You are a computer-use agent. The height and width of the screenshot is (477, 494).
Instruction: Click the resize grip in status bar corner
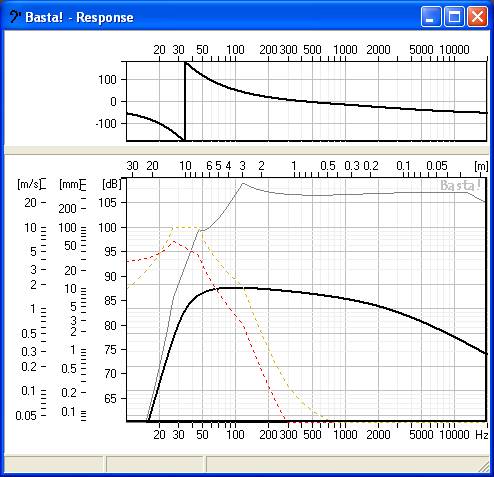484,466
